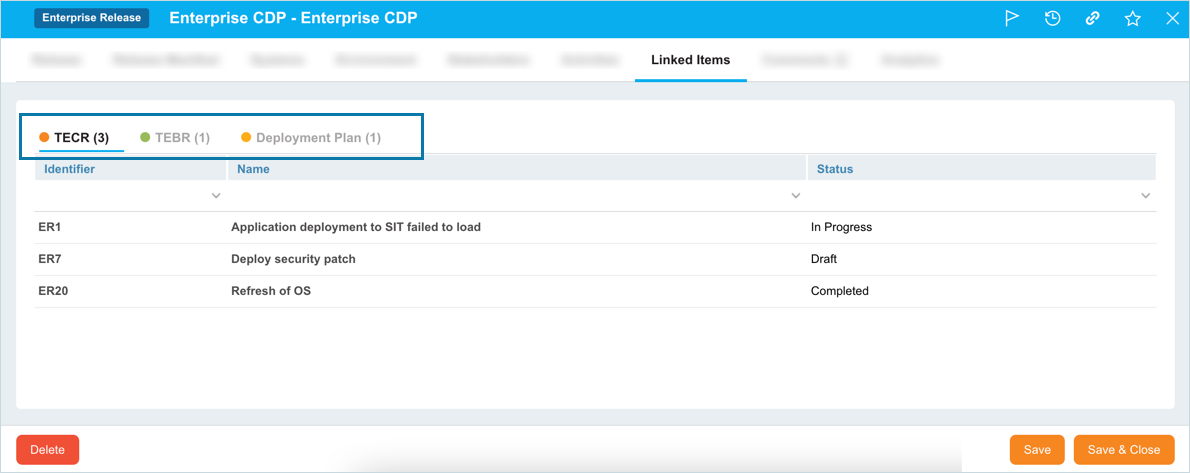
Task: Open the Name column filter dropdown
Action: tap(795, 196)
